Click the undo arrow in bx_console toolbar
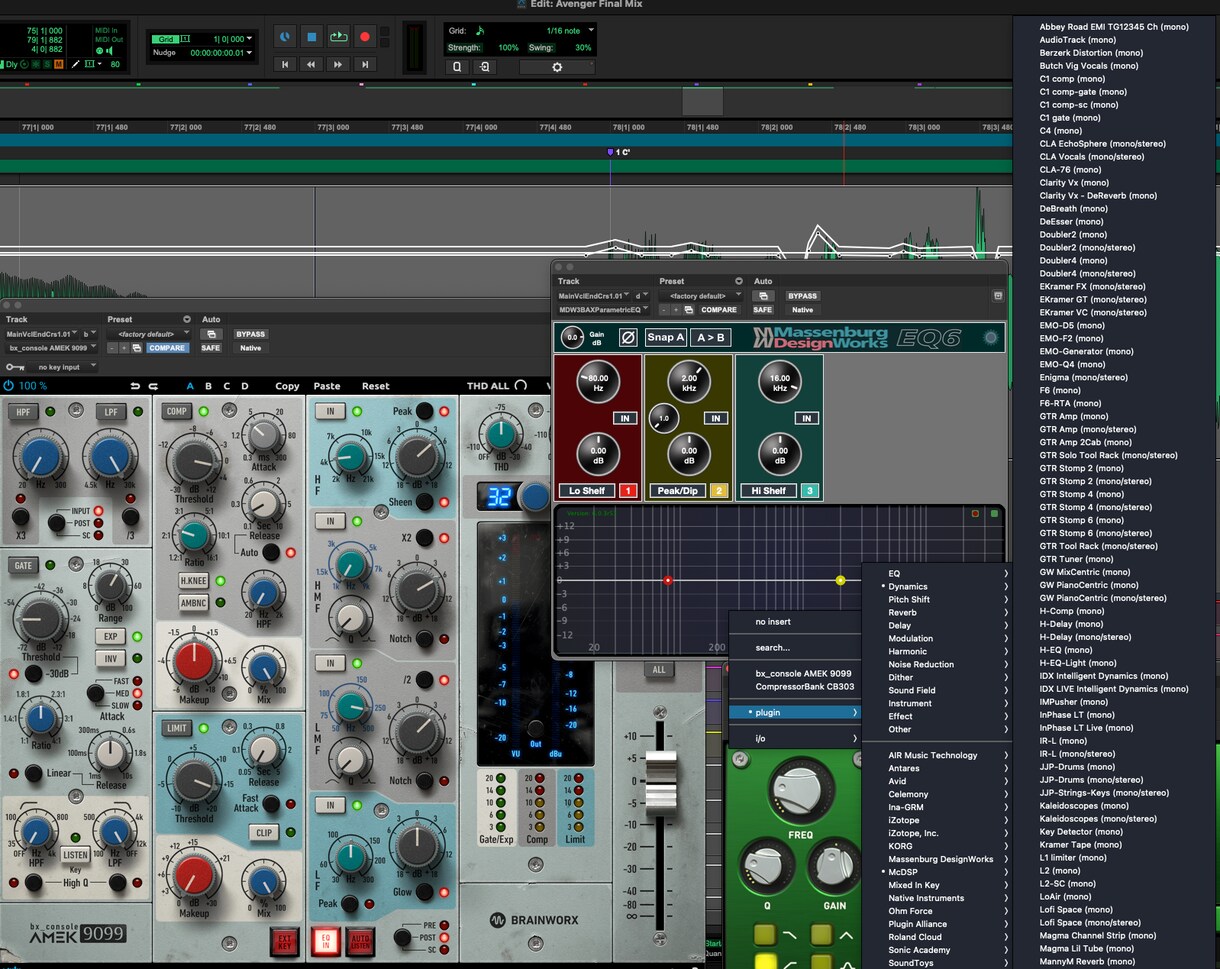Image resolution: width=1220 pixels, height=969 pixels. (x=136, y=386)
